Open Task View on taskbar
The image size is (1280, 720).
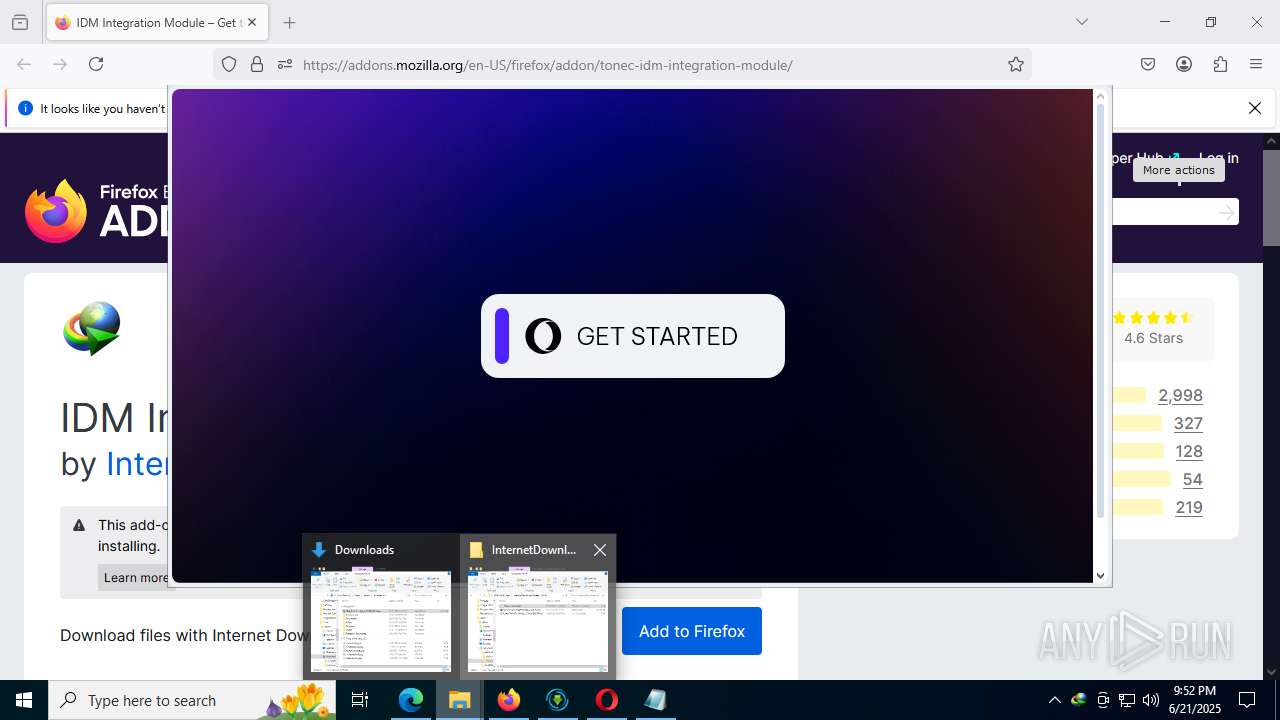(x=360, y=700)
